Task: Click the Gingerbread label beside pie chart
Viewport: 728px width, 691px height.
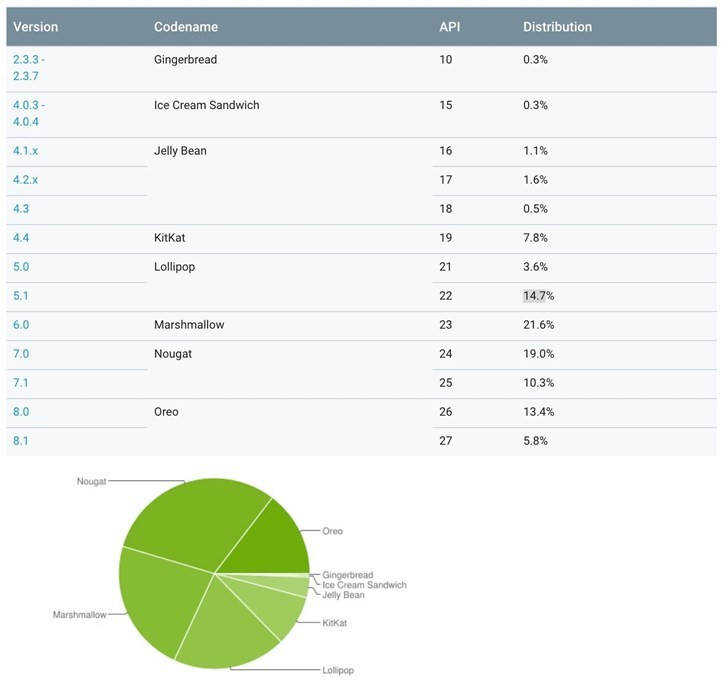Action: click(x=347, y=575)
